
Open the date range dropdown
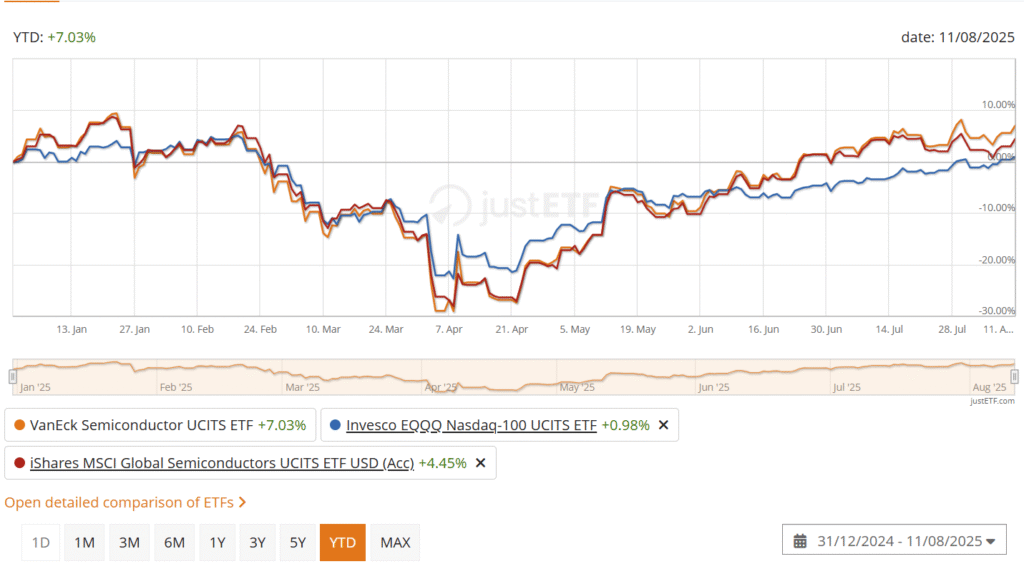[895, 541]
